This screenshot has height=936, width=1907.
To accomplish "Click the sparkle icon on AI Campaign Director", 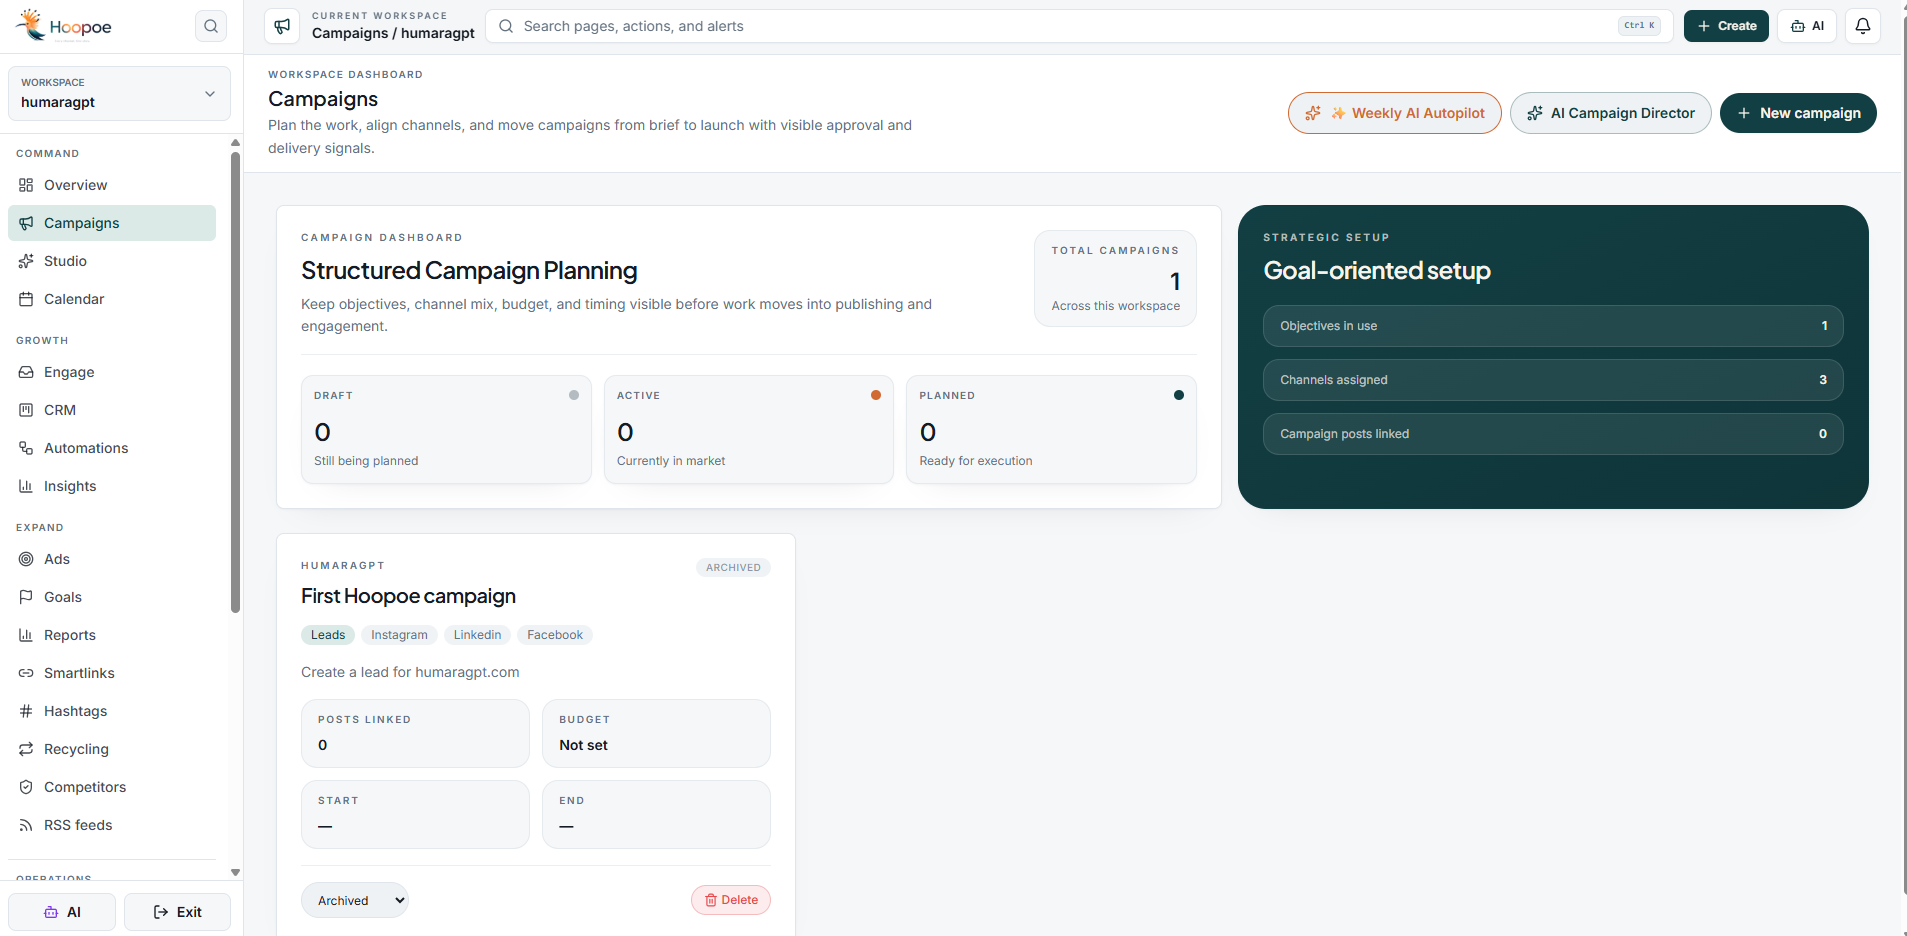I will [1535, 113].
